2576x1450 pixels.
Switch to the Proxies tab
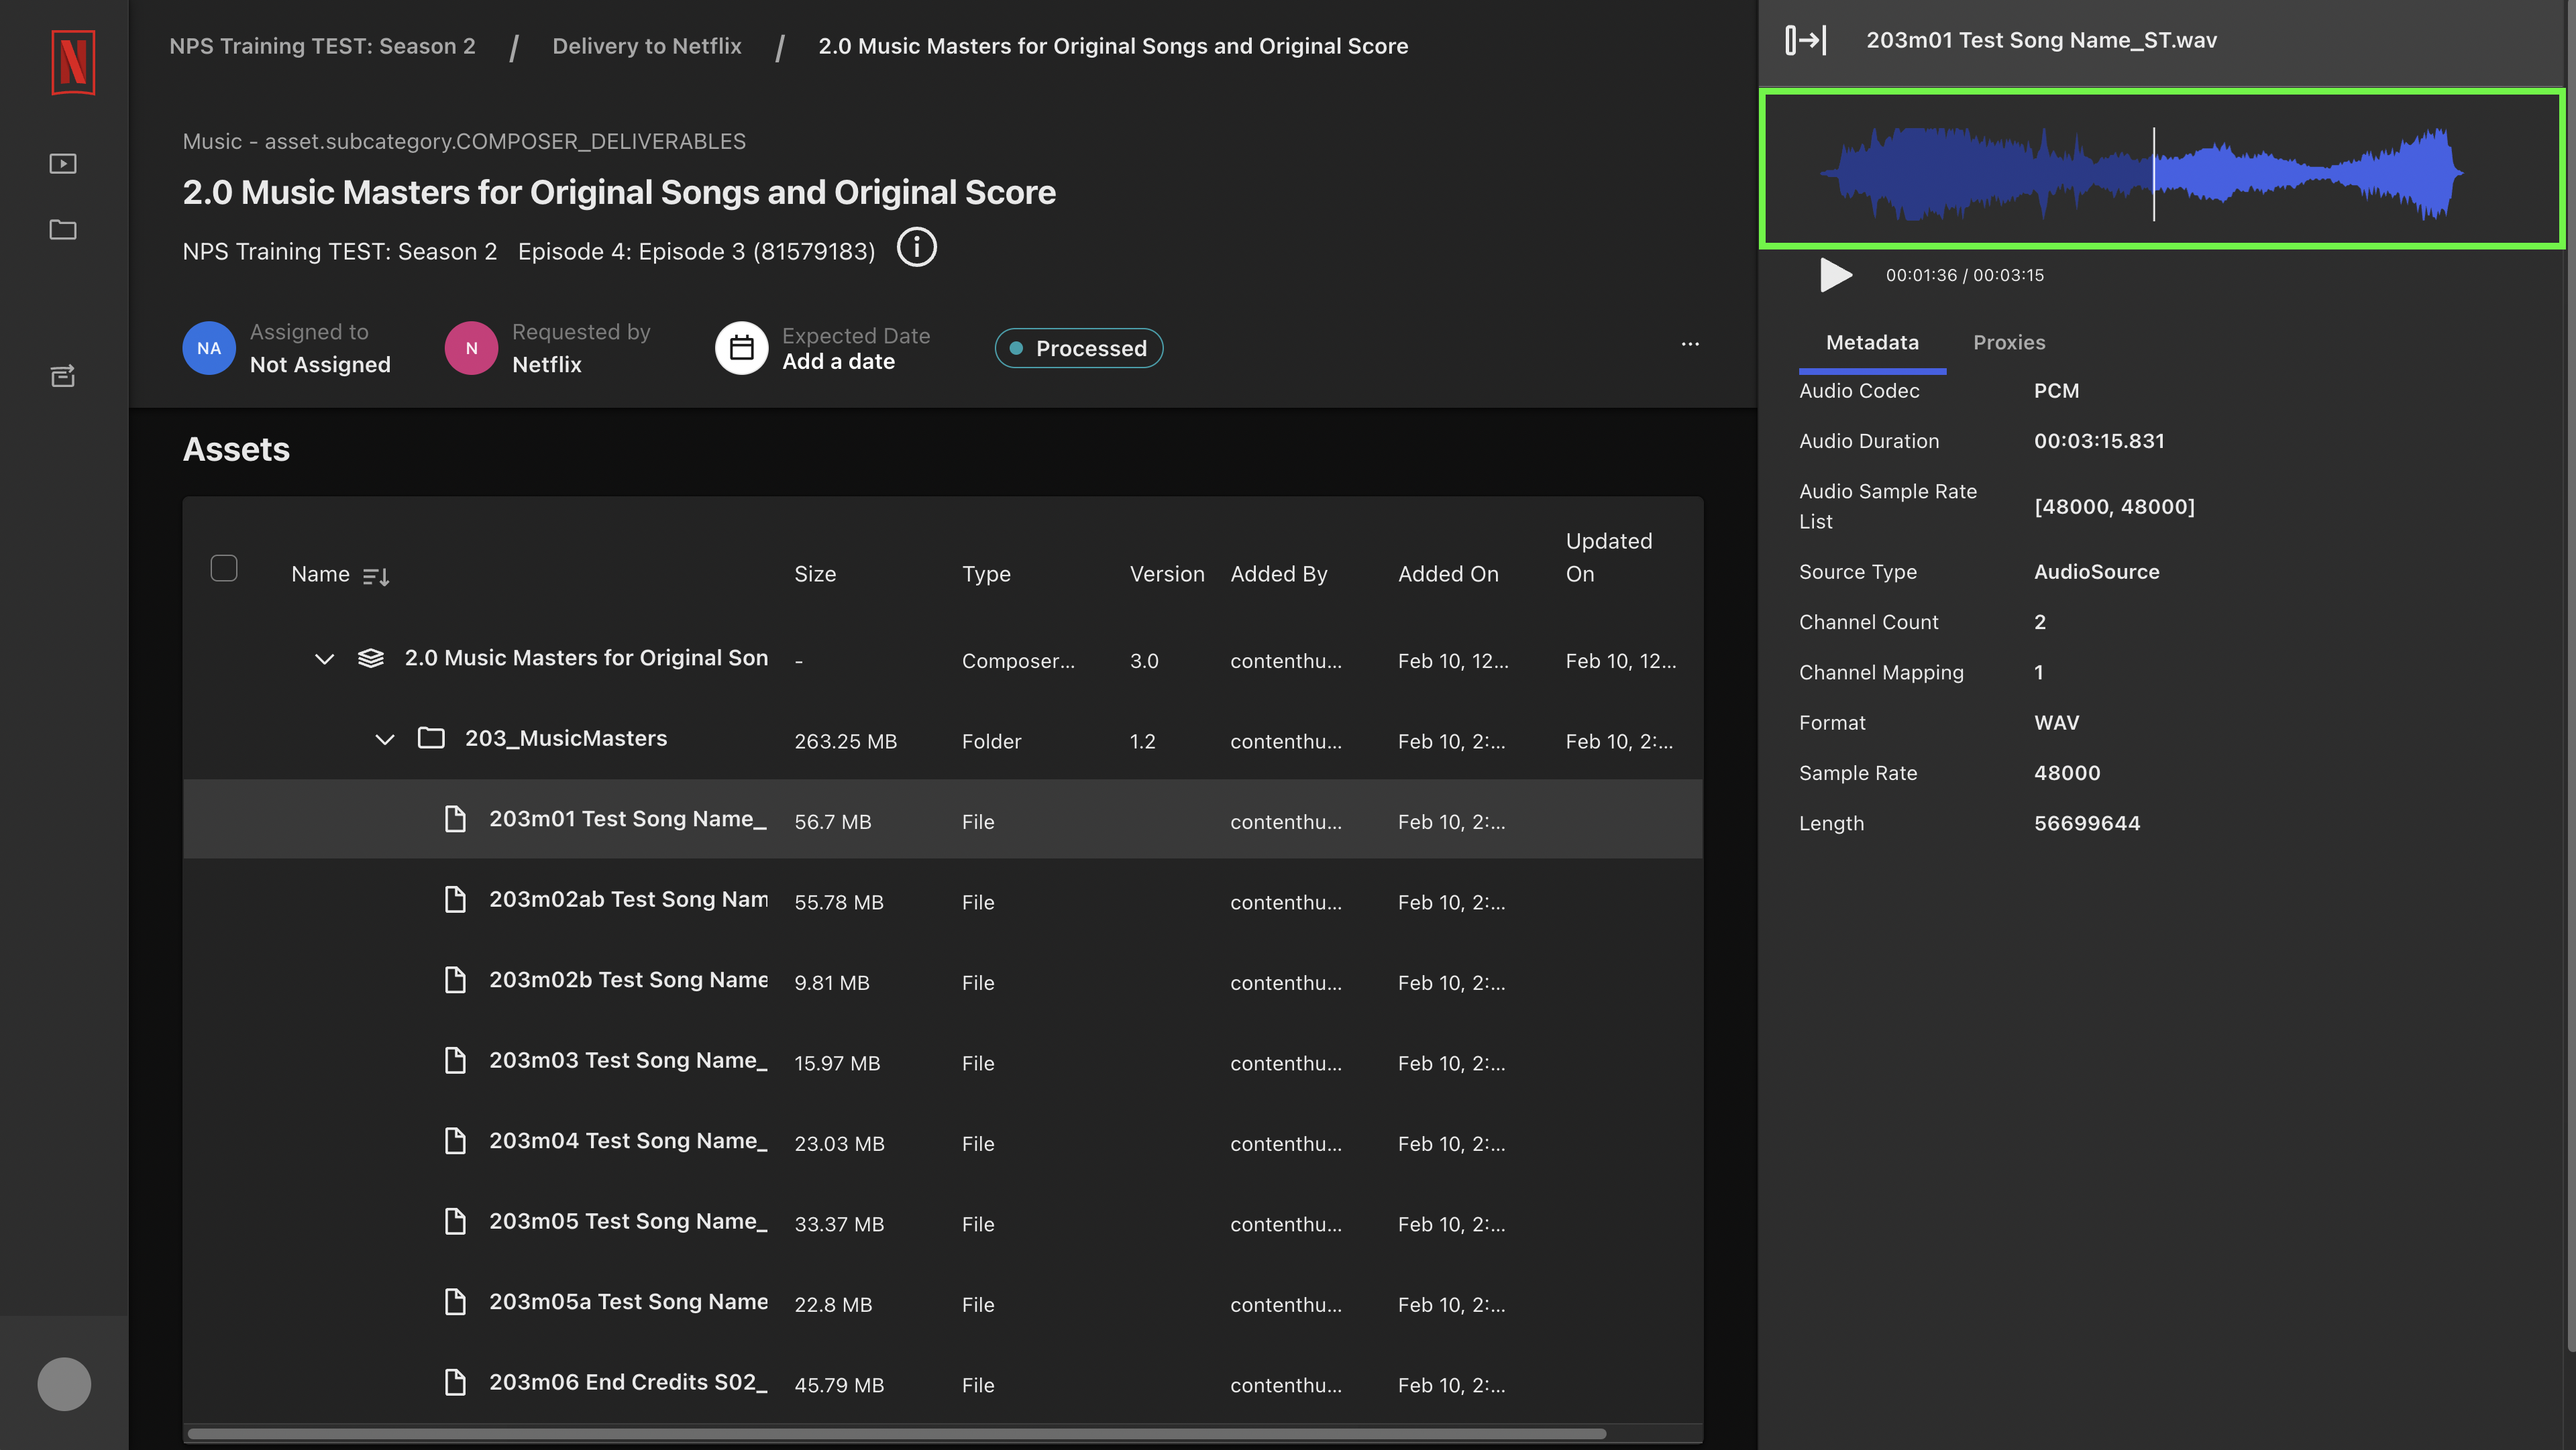pyautogui.click(x=2009, y=342)
